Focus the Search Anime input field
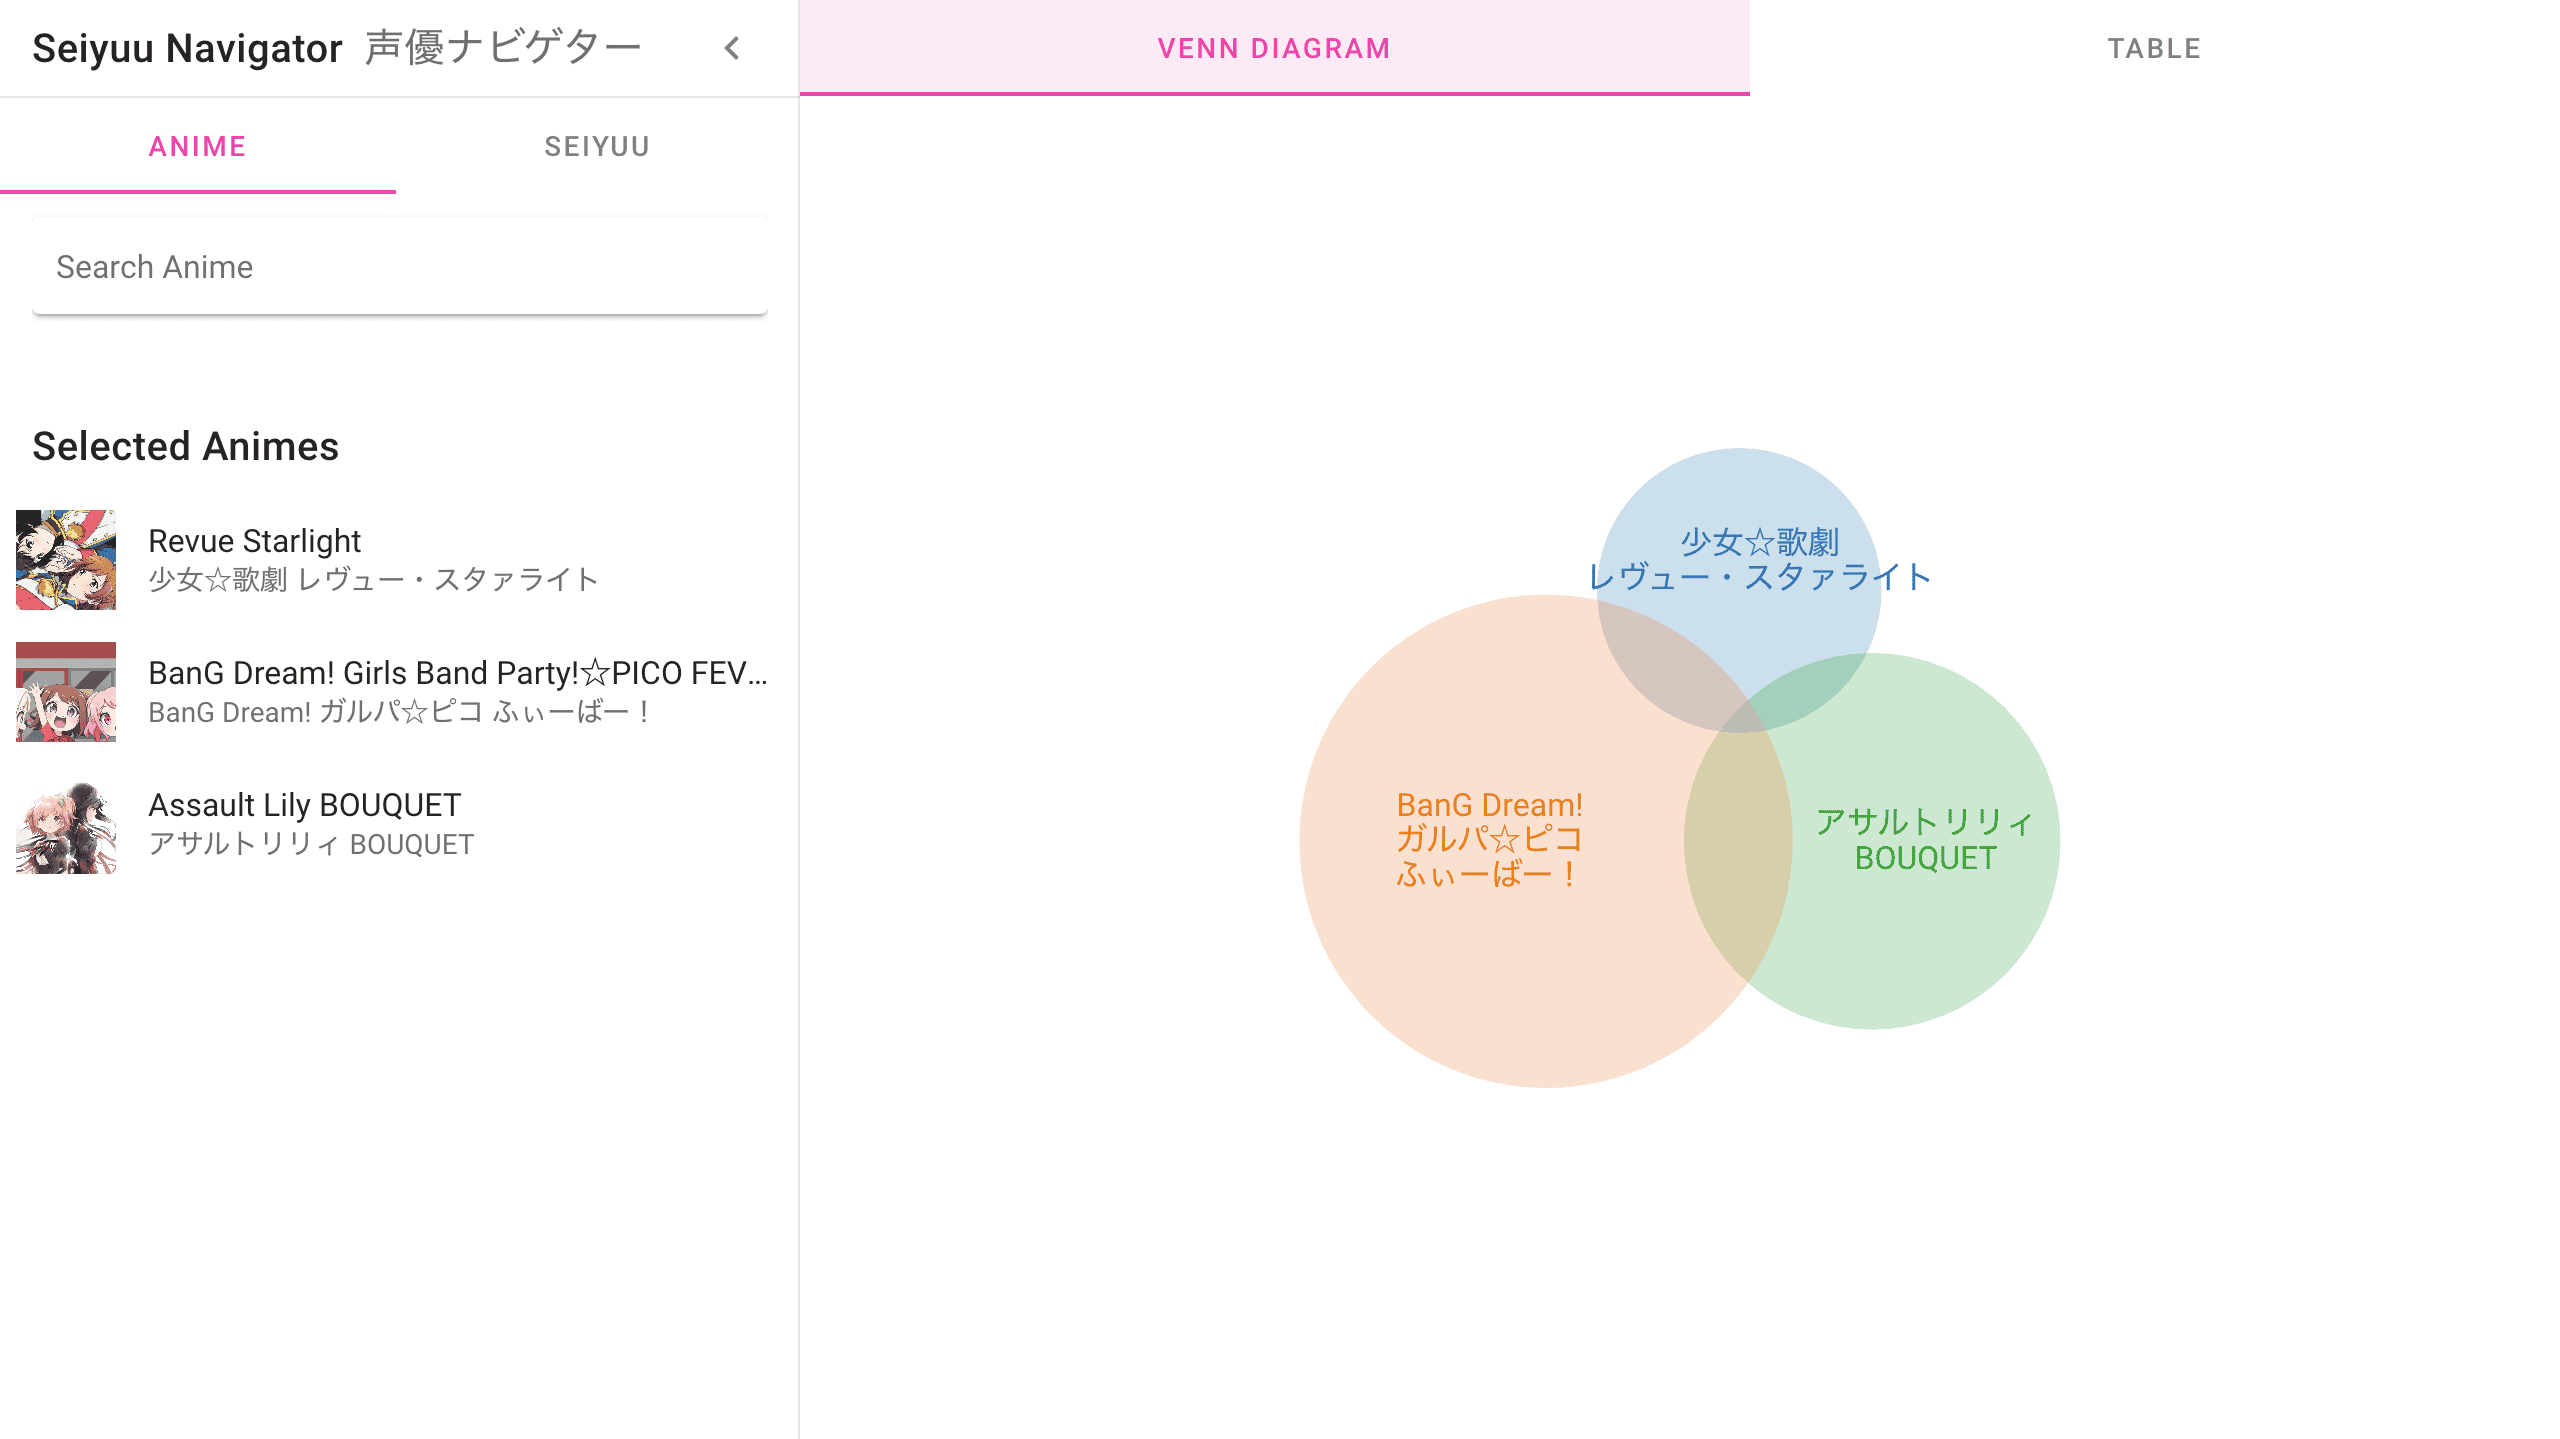2560x1439 pixels. 400,267
